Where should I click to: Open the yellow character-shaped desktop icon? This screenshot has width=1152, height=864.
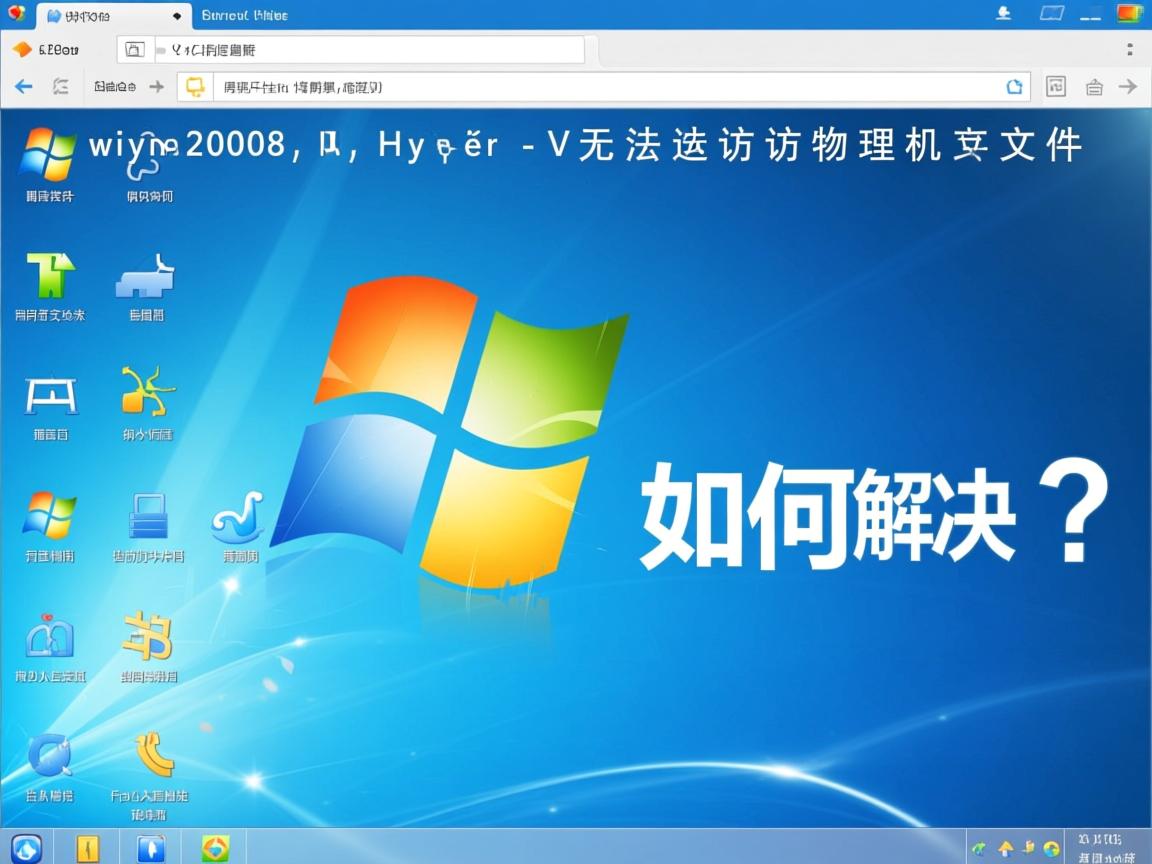(x=148, y=636)
